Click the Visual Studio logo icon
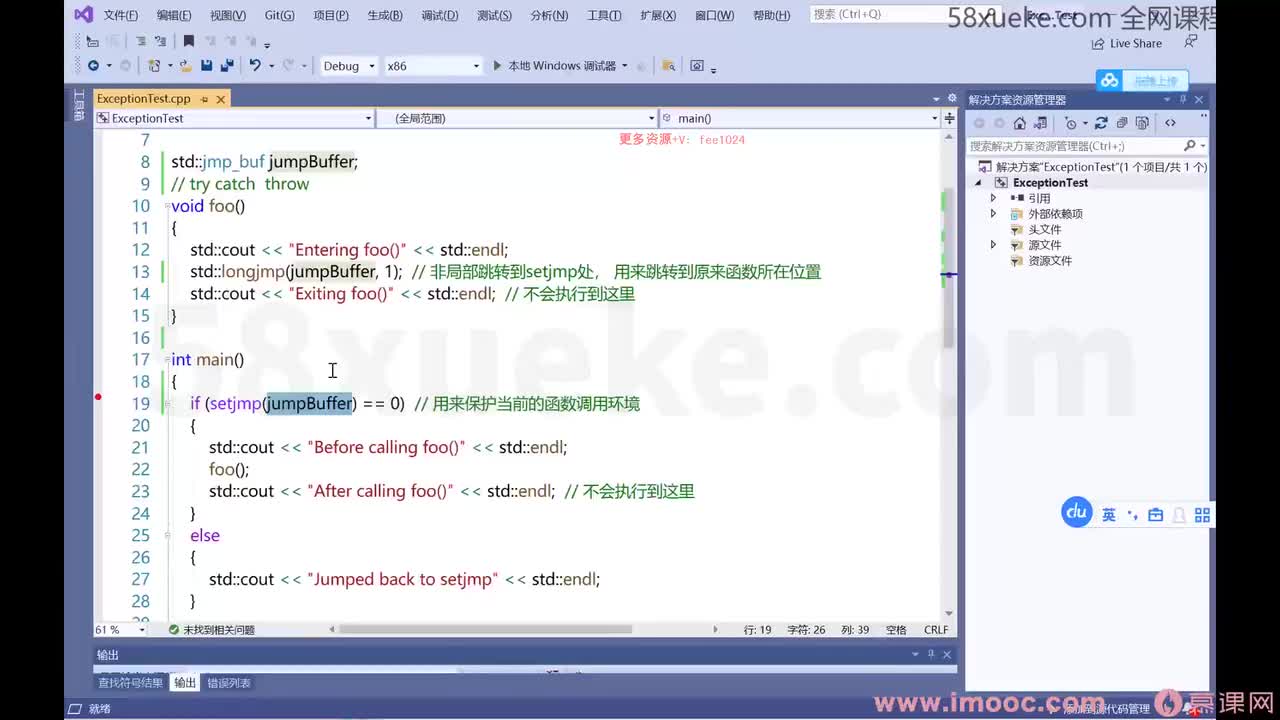This screenshot has width=1280, height=720. pyautogui.click(x=83, y=15)
